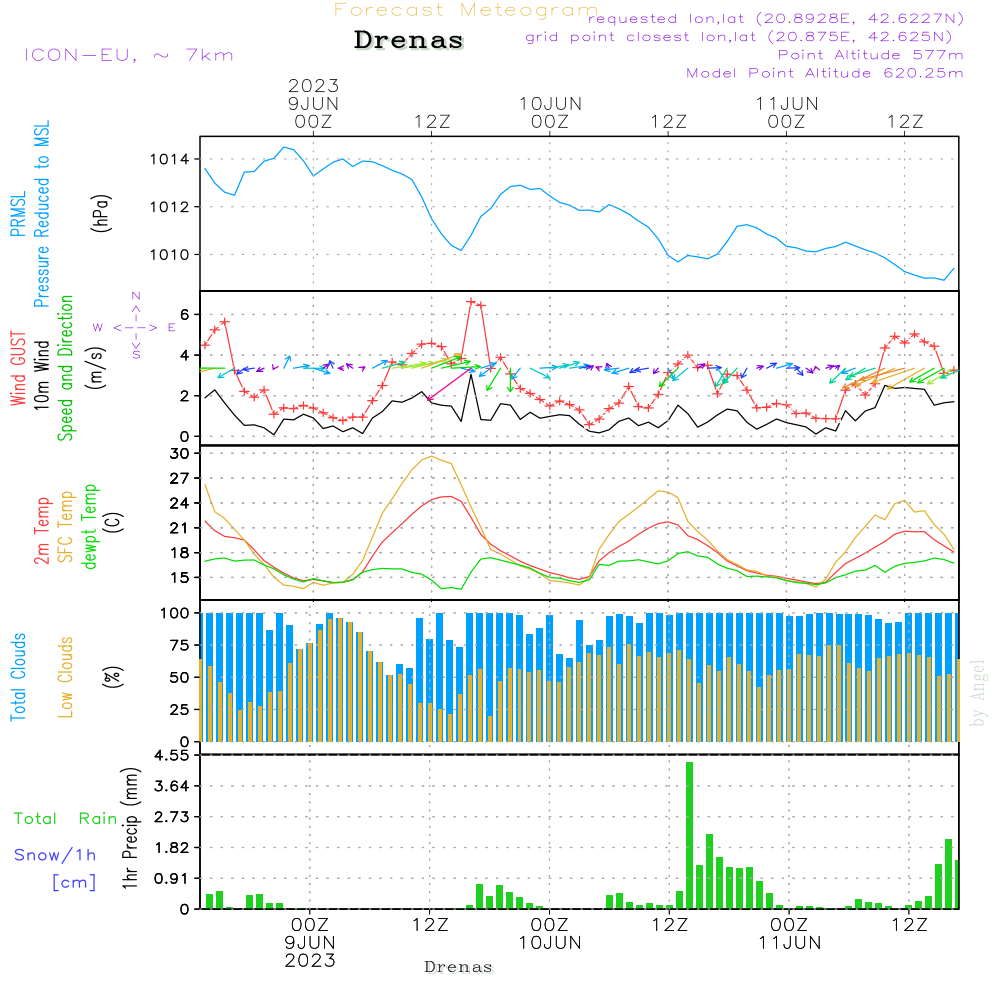Click the cloud cover tick value 75
The width and height of the screenshot is (1000, 1000).
[x=180, y=645]
